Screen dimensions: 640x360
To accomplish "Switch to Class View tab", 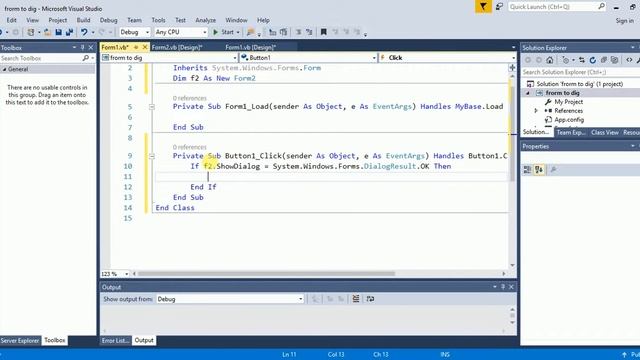I will 604,132.
